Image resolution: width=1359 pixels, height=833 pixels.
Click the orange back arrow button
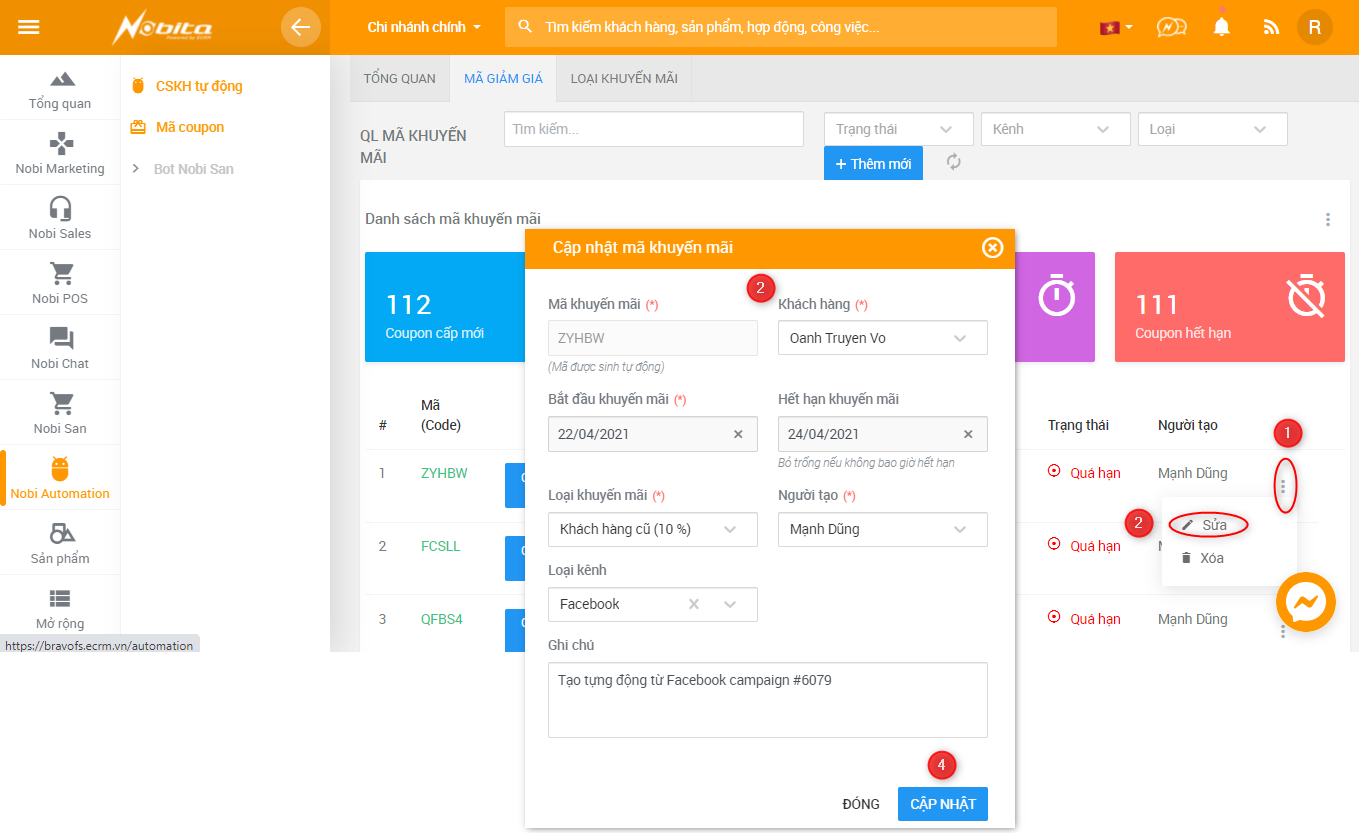[300, 27]
